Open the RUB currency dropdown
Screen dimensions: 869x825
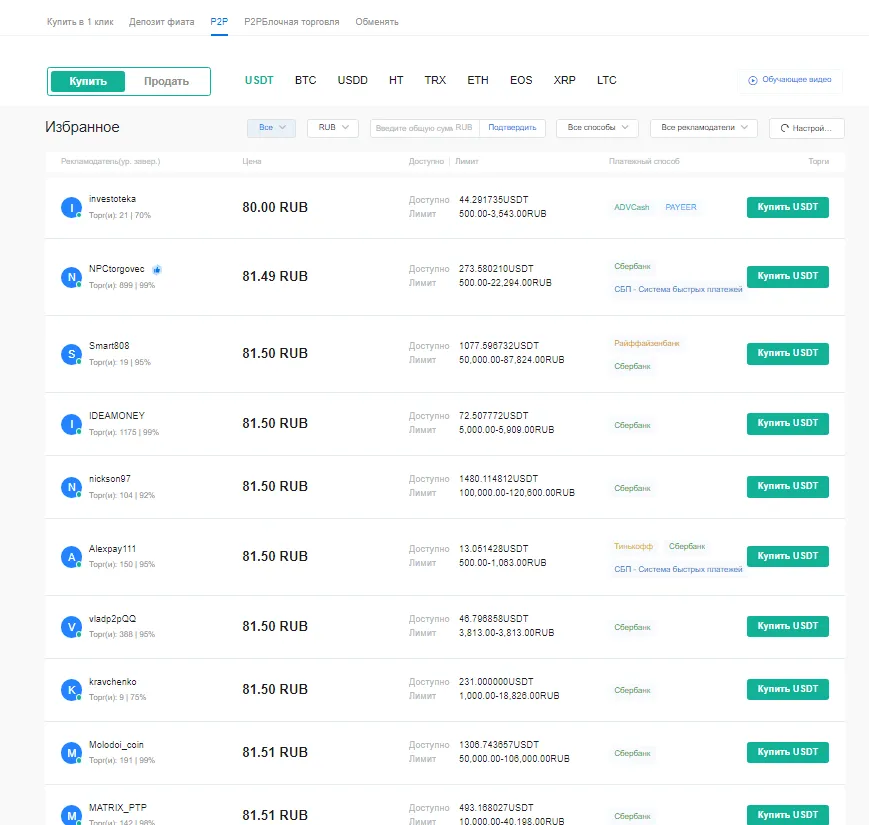[332, 128]
